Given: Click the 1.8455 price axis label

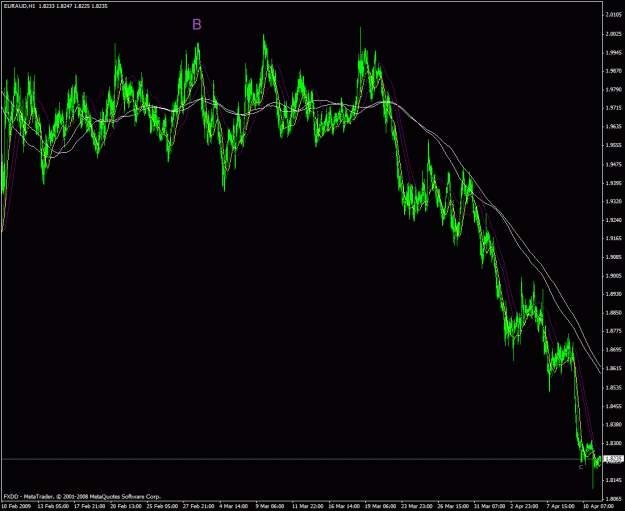Looking at the screenshot, I should [x=613, y=406].
